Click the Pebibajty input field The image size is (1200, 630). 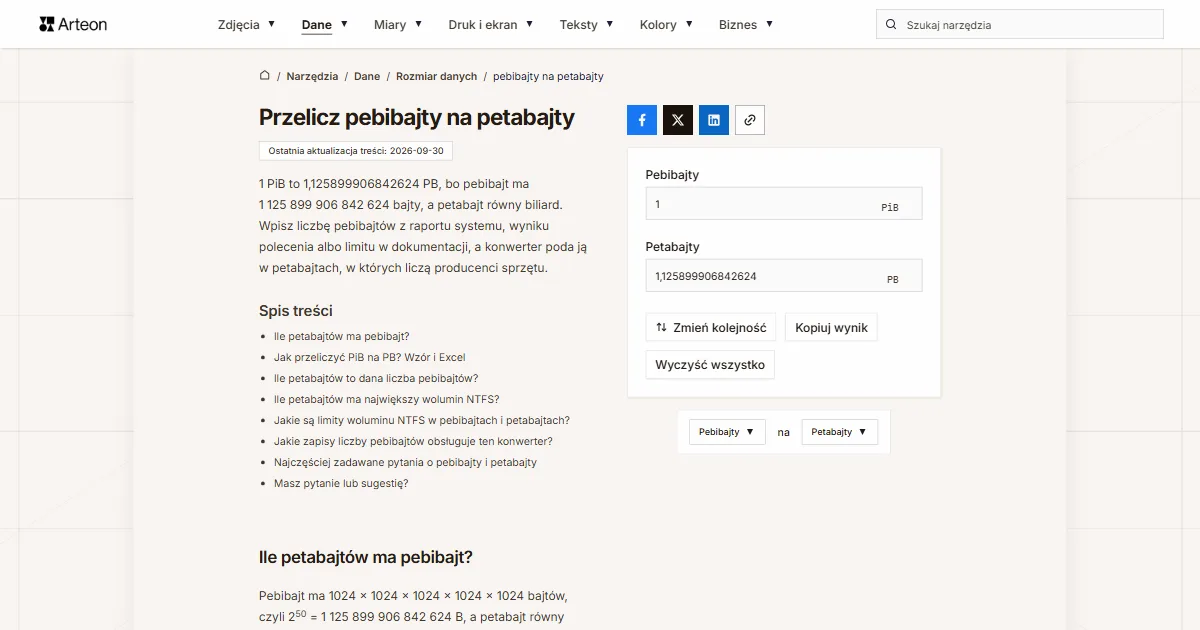click(x=784, y=204)
